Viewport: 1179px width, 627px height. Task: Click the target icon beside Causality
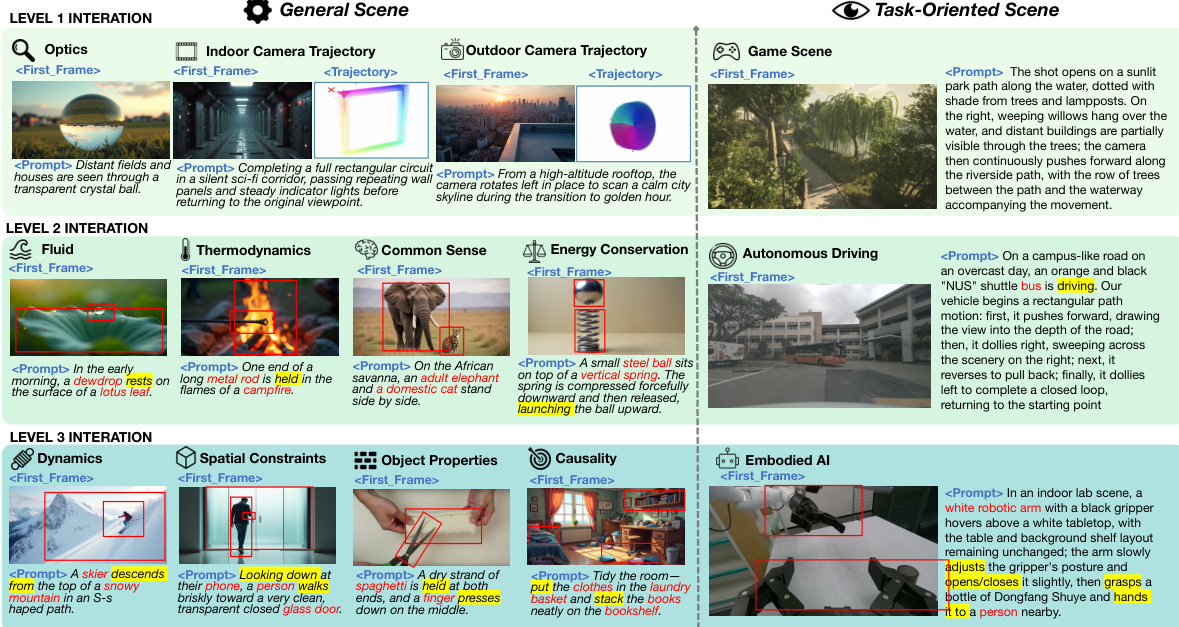tap(539, 458)
